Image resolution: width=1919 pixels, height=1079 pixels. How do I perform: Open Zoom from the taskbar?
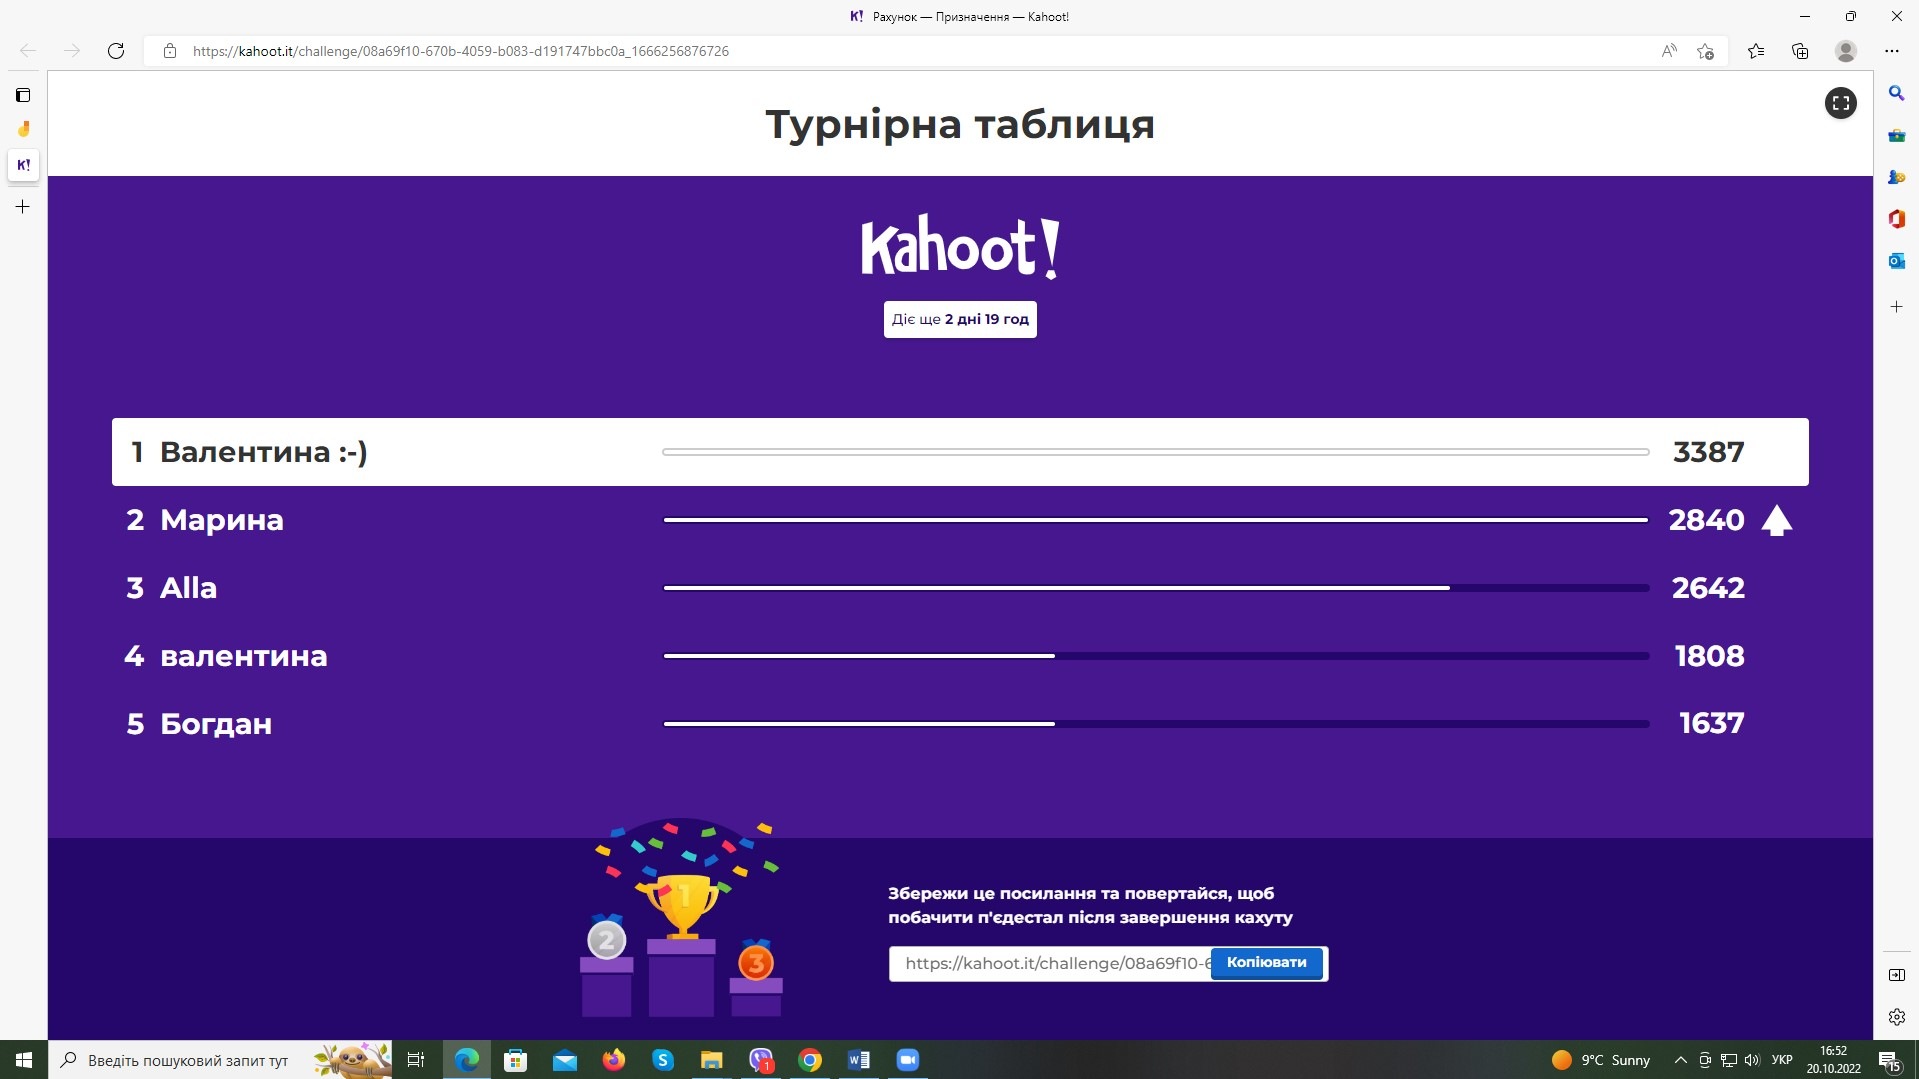point(908,1060)
